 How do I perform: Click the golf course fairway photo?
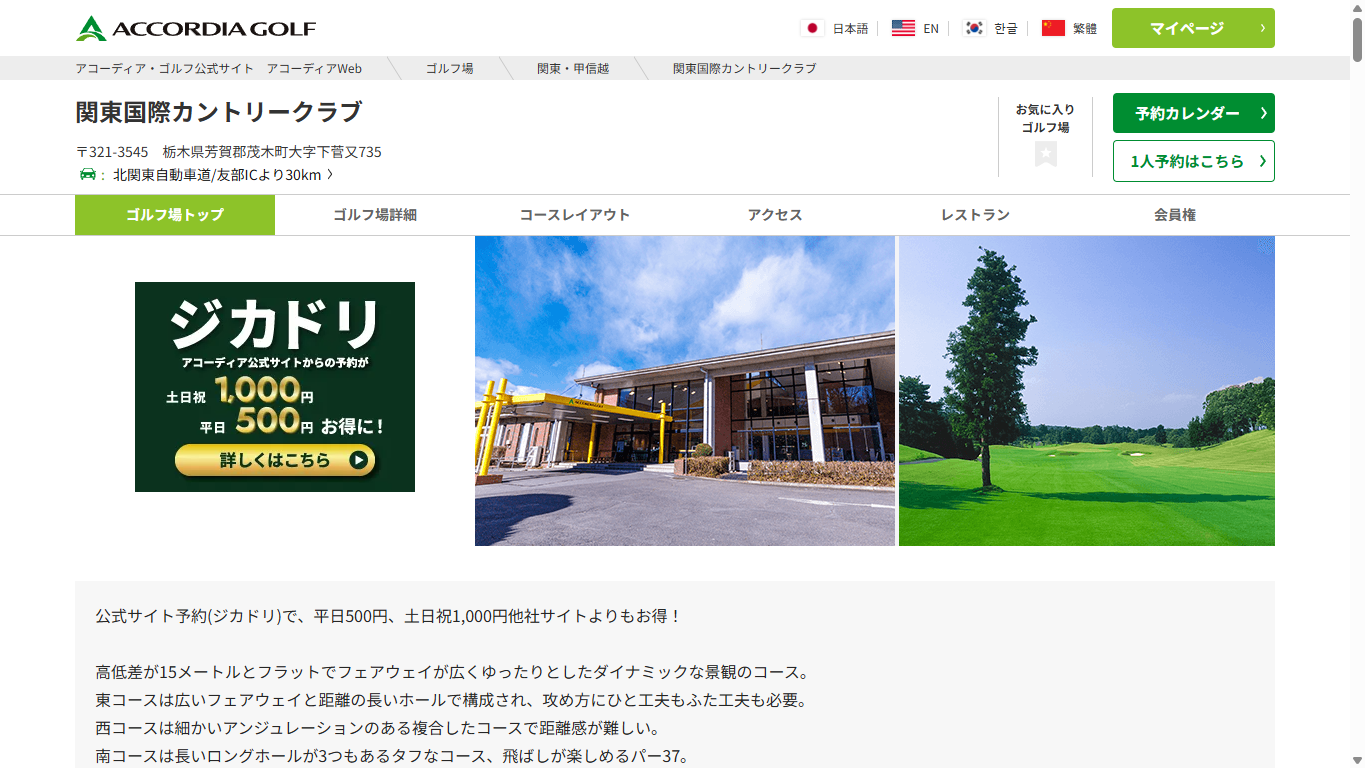[1087, 391]
